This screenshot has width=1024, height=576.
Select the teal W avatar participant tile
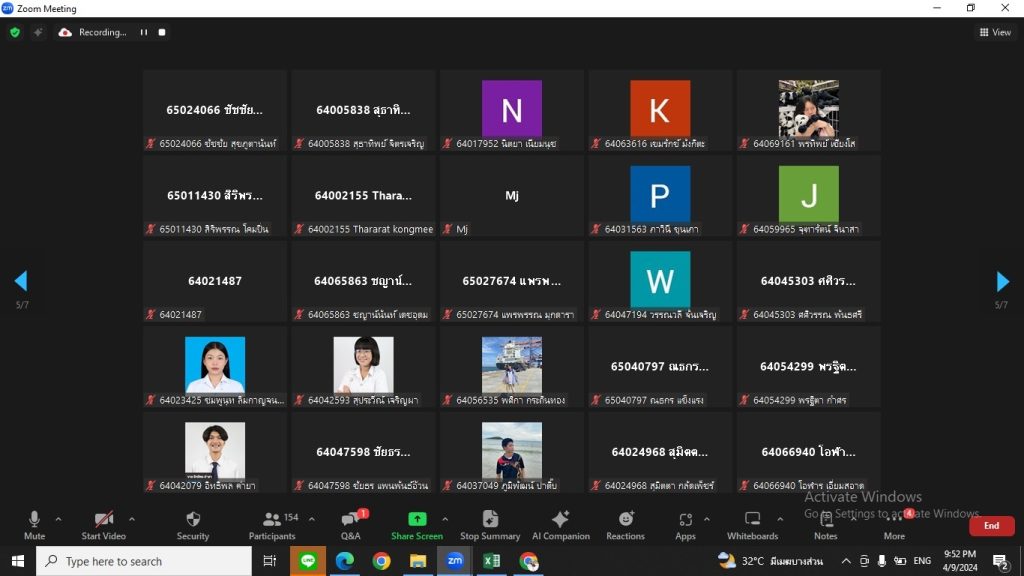coord(660,281)
